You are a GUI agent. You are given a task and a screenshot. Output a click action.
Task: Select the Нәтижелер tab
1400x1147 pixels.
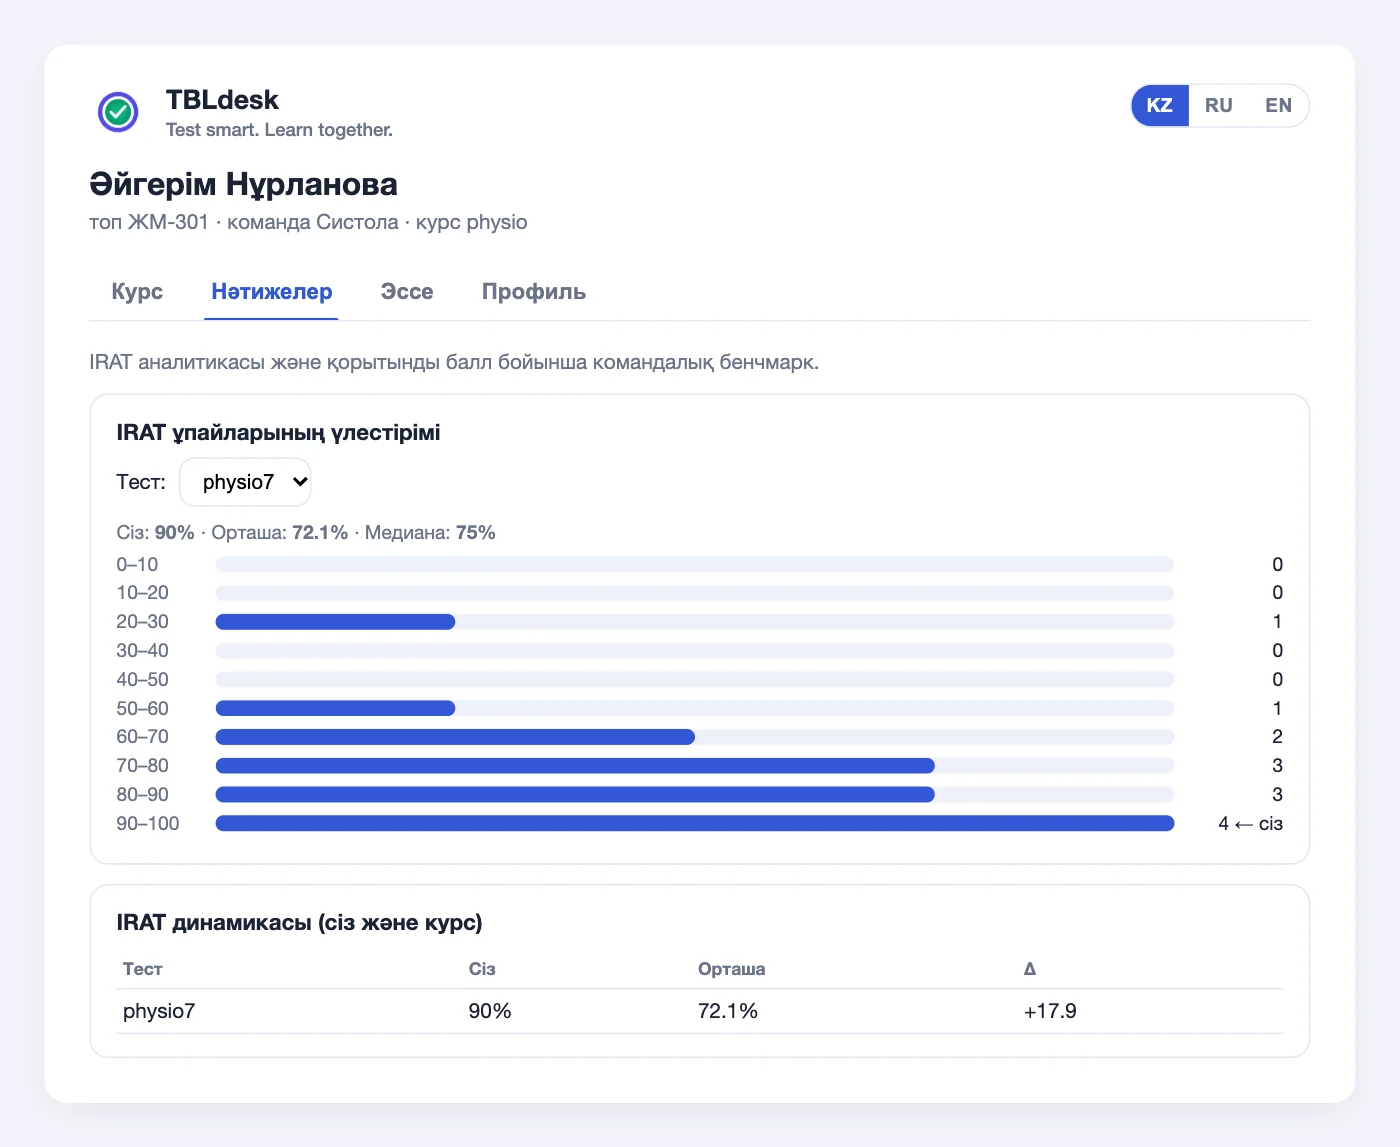coord(271,292)
